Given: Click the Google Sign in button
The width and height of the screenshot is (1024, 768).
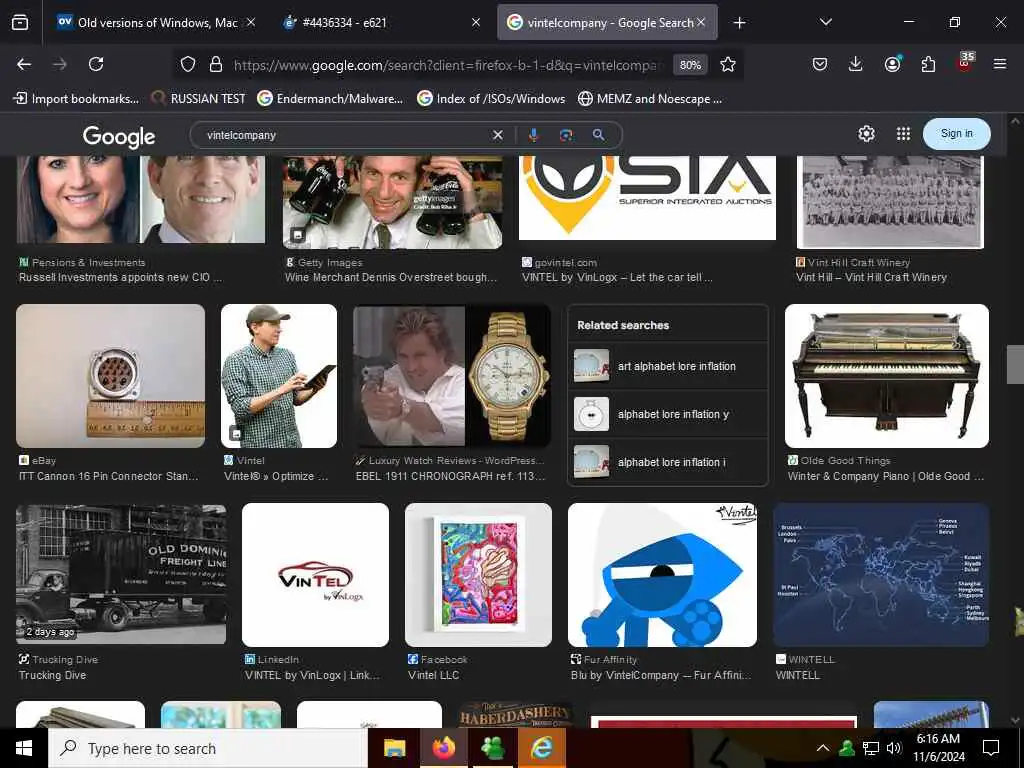Looking at the screenshot, I should [956, 134].
